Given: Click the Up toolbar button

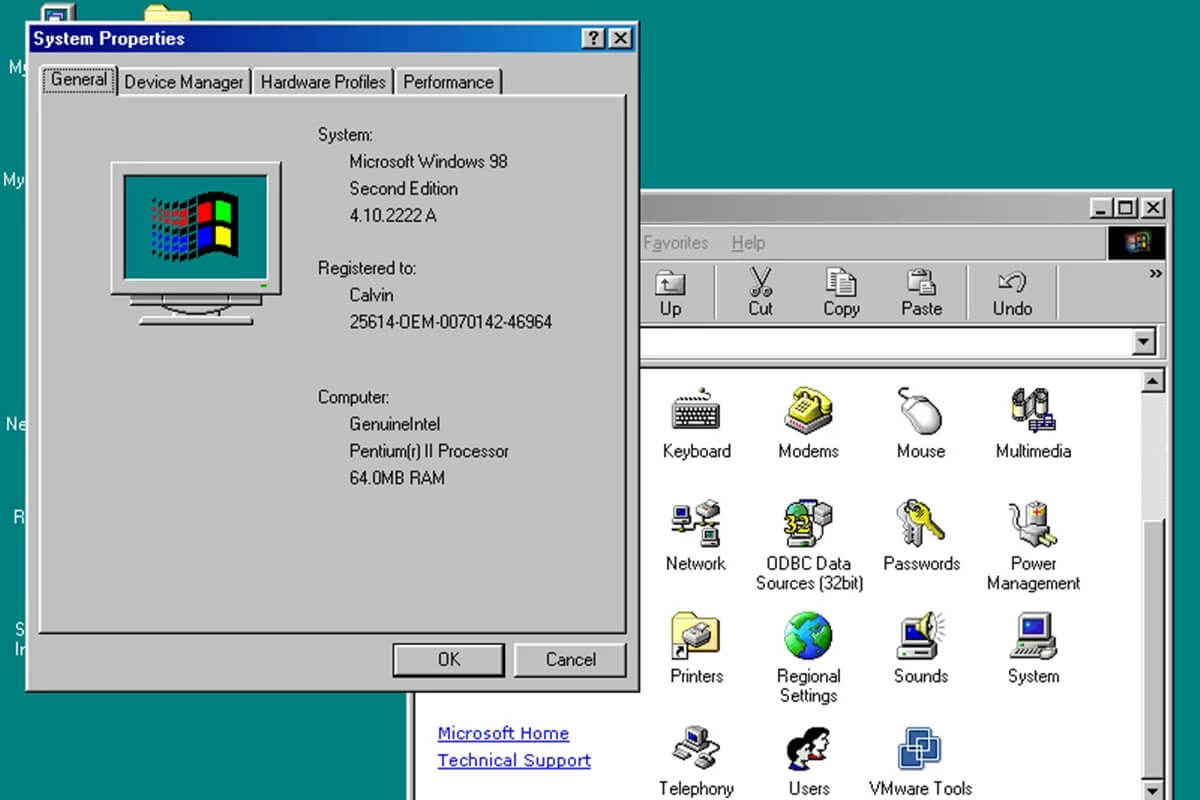Looking at the screenshot, I should pos(671,293).
